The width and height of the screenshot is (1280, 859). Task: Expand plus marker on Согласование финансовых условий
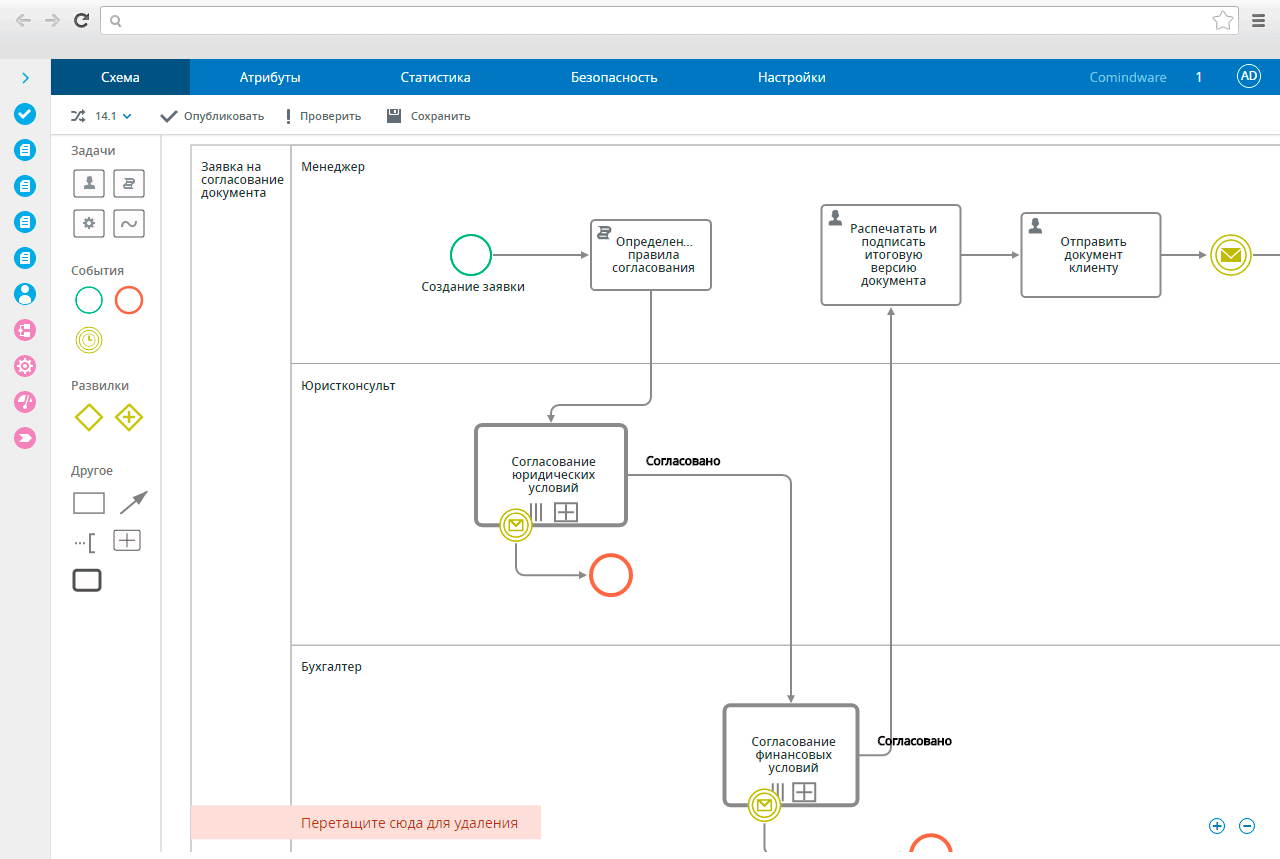(804, 792)
